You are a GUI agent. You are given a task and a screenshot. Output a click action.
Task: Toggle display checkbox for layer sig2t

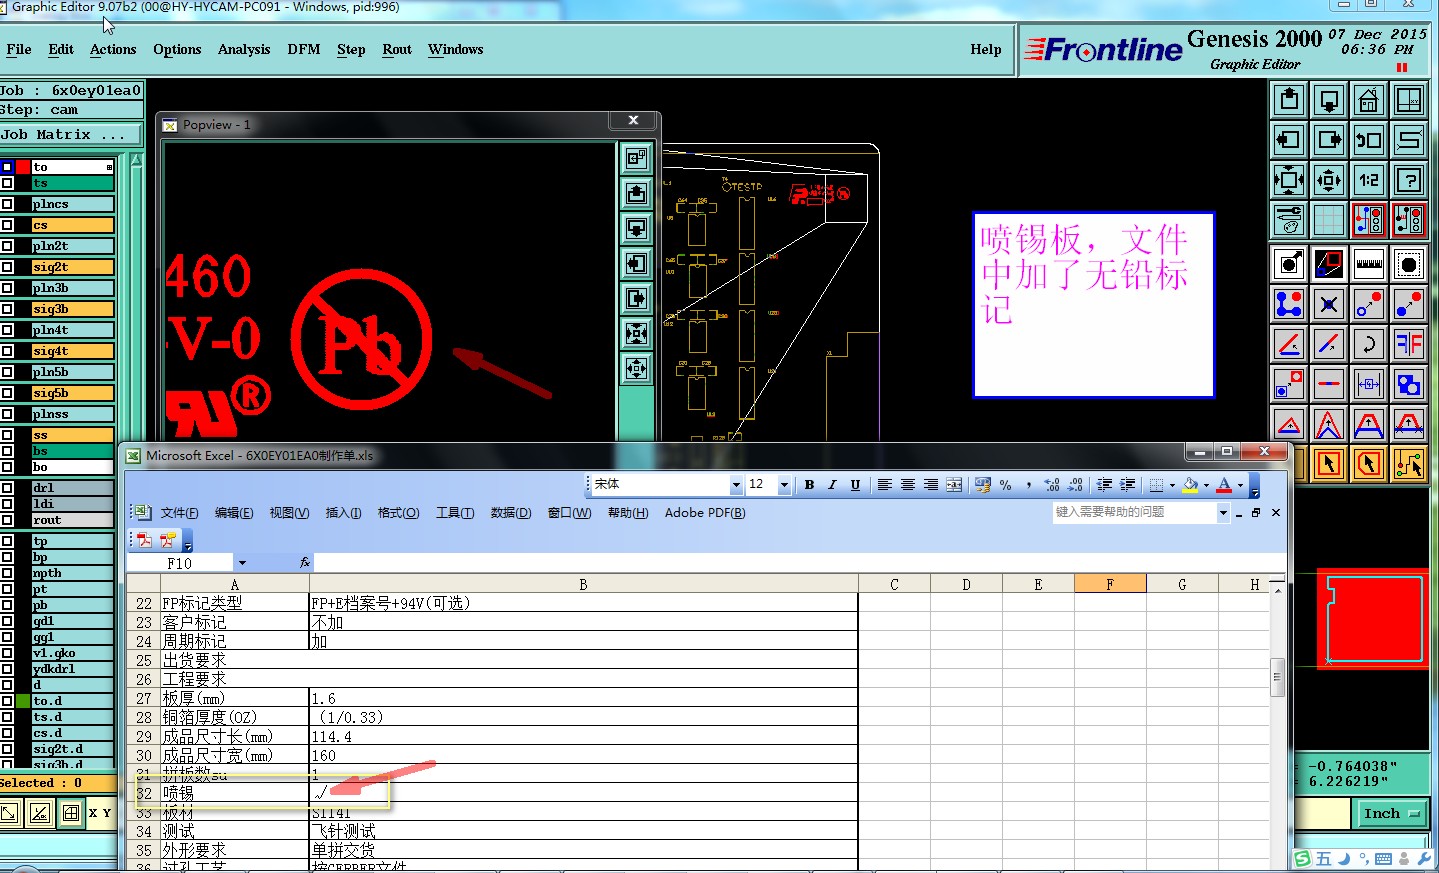pyautogui.click(x=7, y=267)
